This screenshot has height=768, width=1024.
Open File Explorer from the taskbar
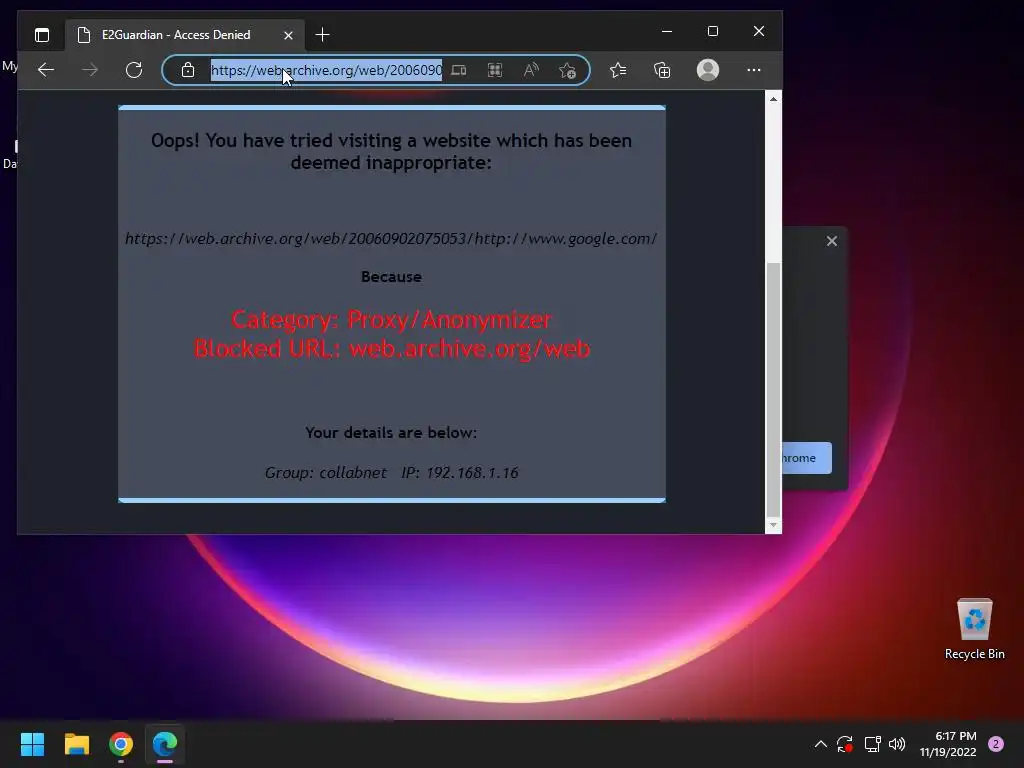click(x=76, y=744)
